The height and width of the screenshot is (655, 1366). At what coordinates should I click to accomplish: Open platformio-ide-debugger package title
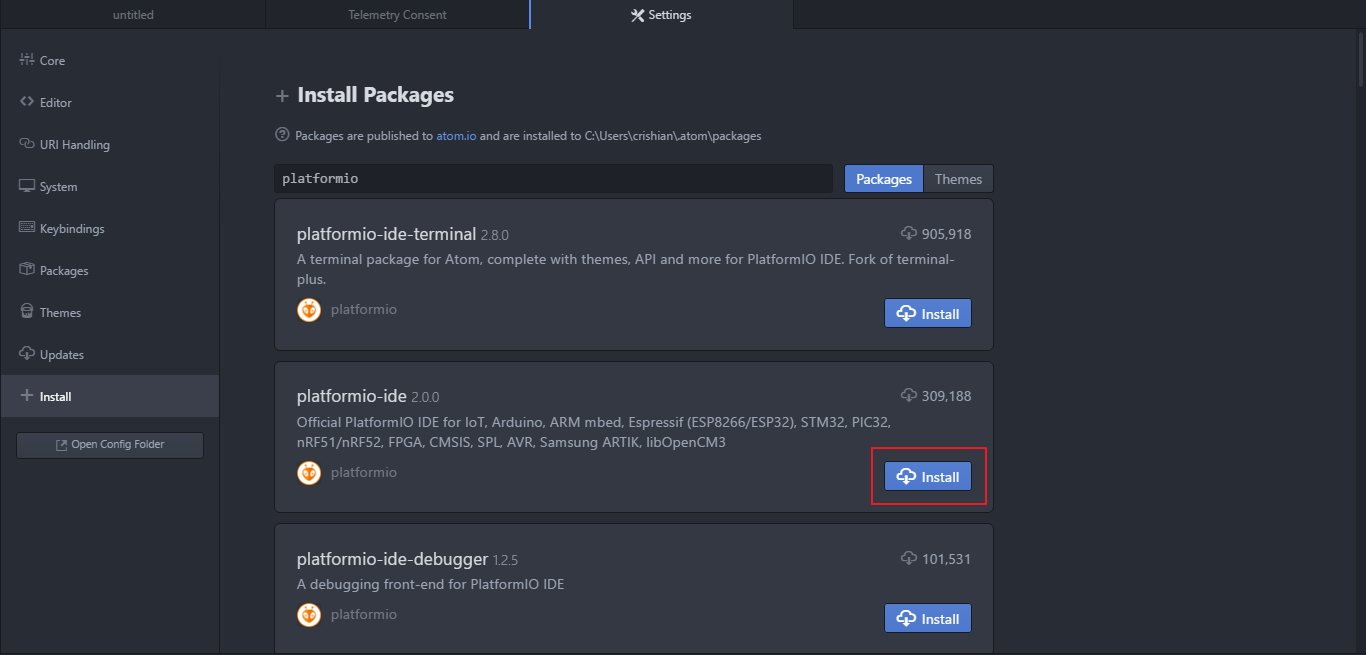pyautogui.click(x=392, y=559)
